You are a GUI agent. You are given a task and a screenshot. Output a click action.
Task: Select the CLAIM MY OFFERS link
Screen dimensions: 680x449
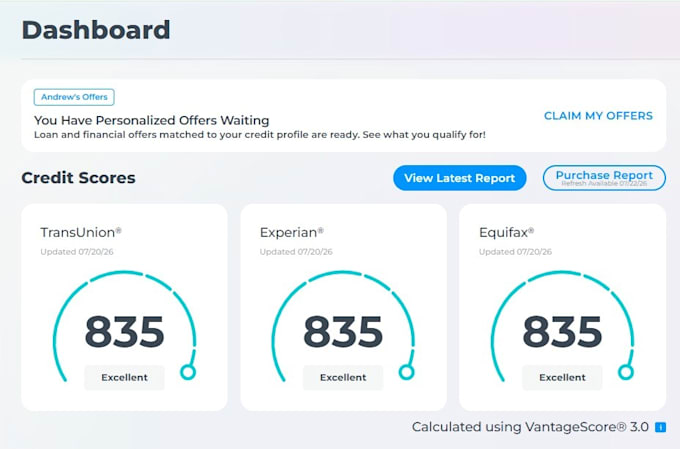(598, 116)
